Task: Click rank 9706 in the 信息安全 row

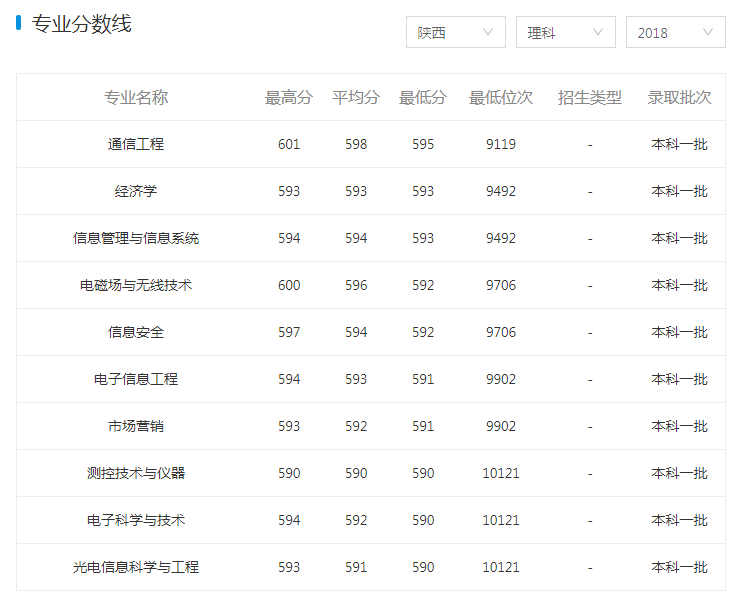Action: tap(501, 332)
